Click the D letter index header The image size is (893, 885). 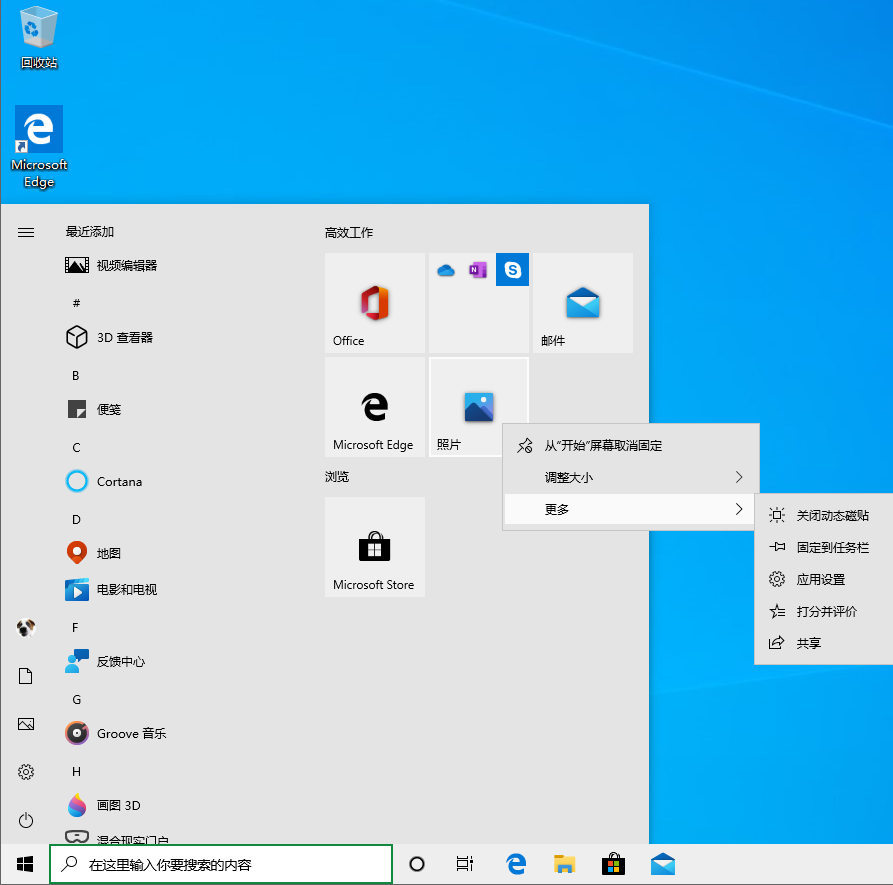point(76,519)
